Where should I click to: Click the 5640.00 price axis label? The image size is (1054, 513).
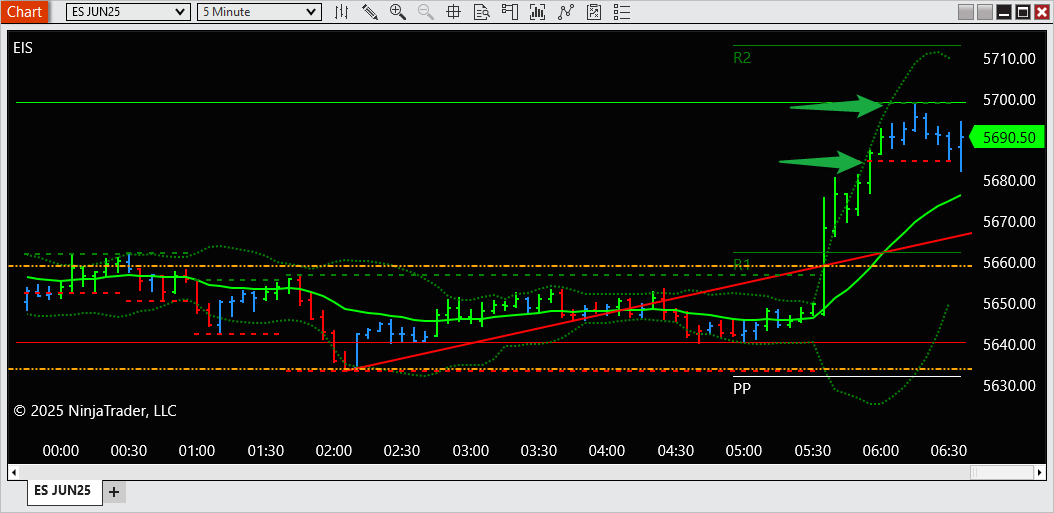click(1010, 345)
